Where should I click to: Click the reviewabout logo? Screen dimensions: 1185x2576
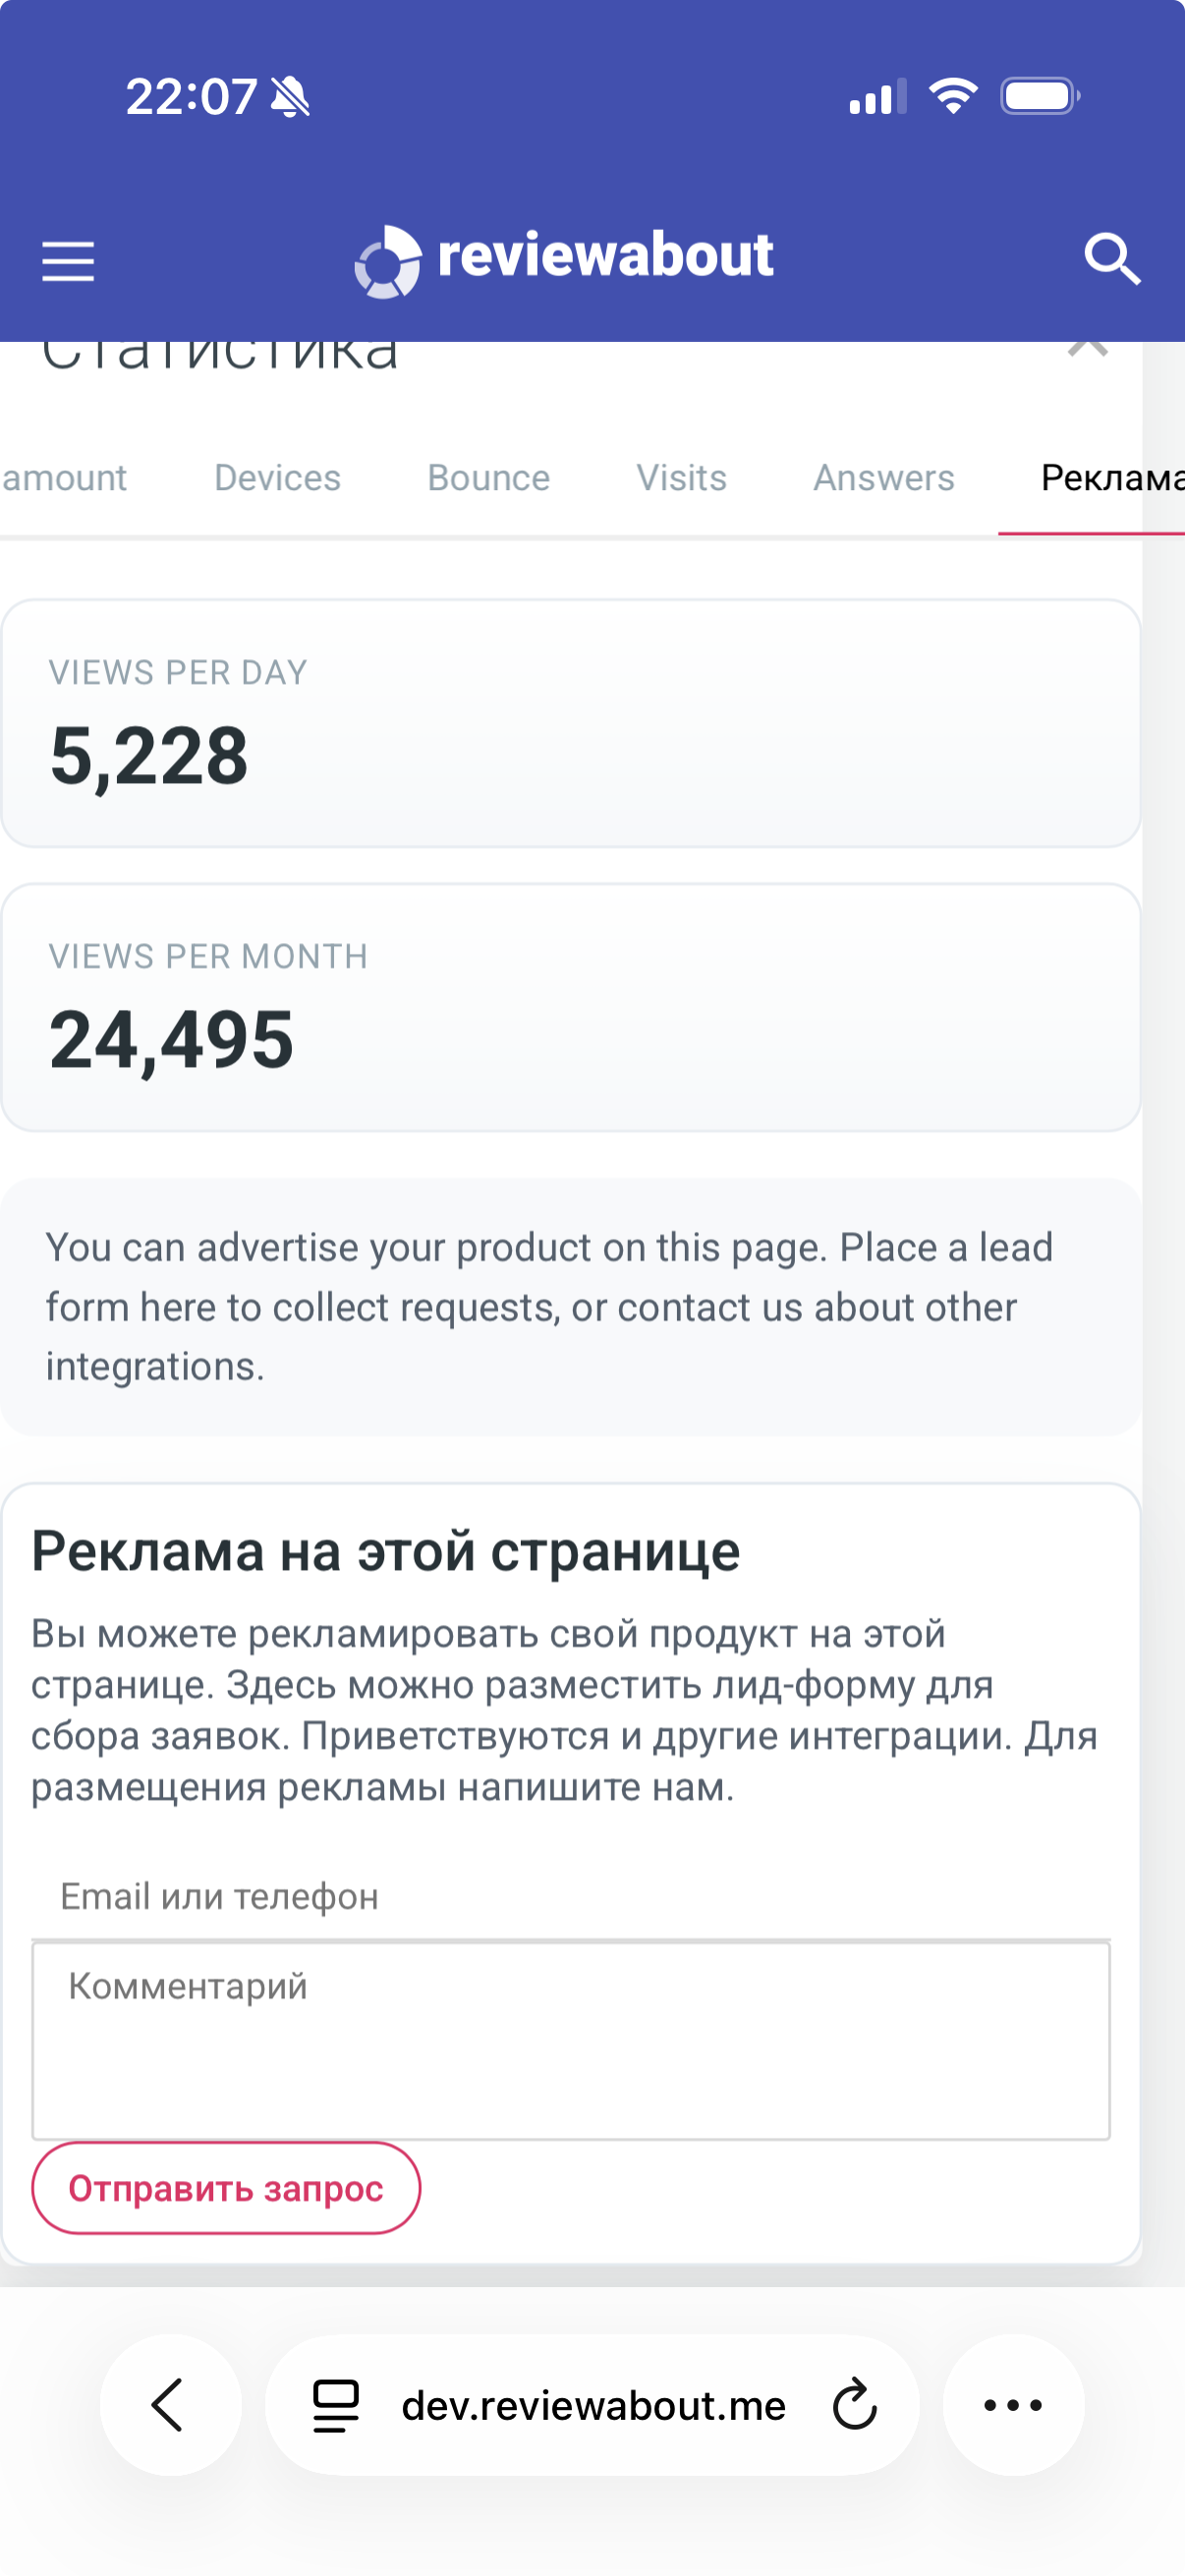coord(564,259)
